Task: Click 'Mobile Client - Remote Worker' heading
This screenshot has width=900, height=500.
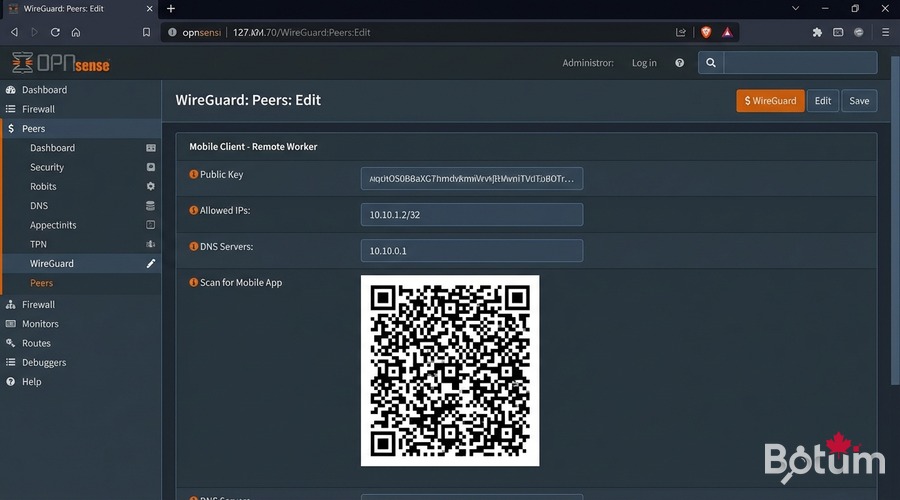Action: (253, 147)
